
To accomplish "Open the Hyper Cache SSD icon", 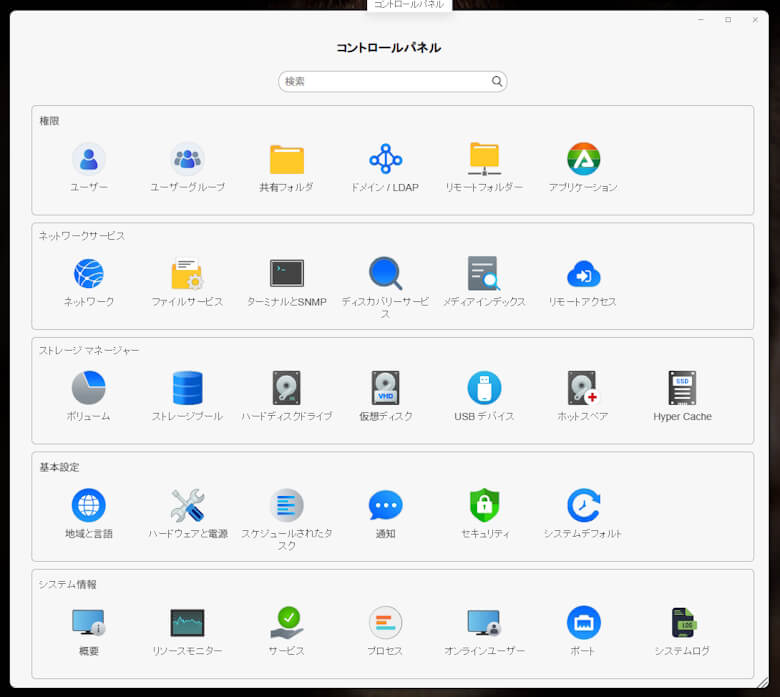I will pos(682,388).
